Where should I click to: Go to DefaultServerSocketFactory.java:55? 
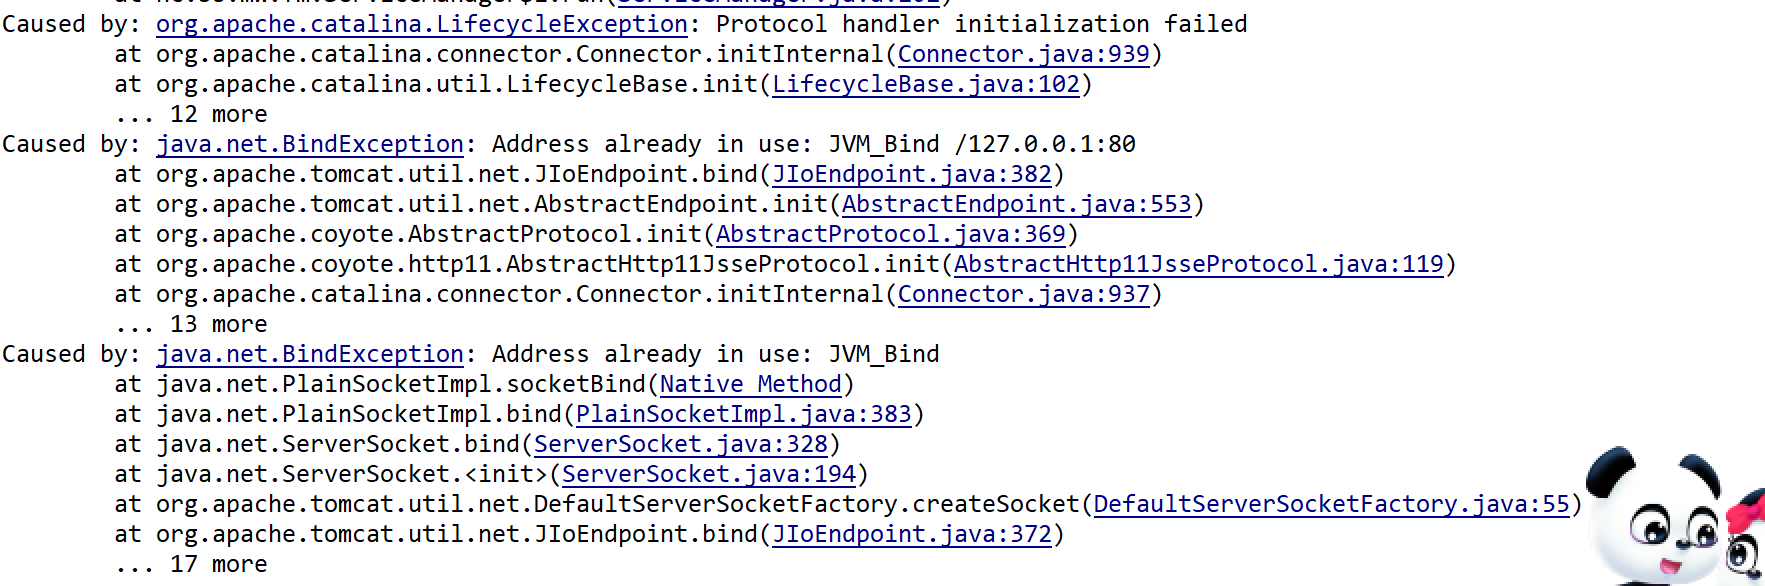1331,504
